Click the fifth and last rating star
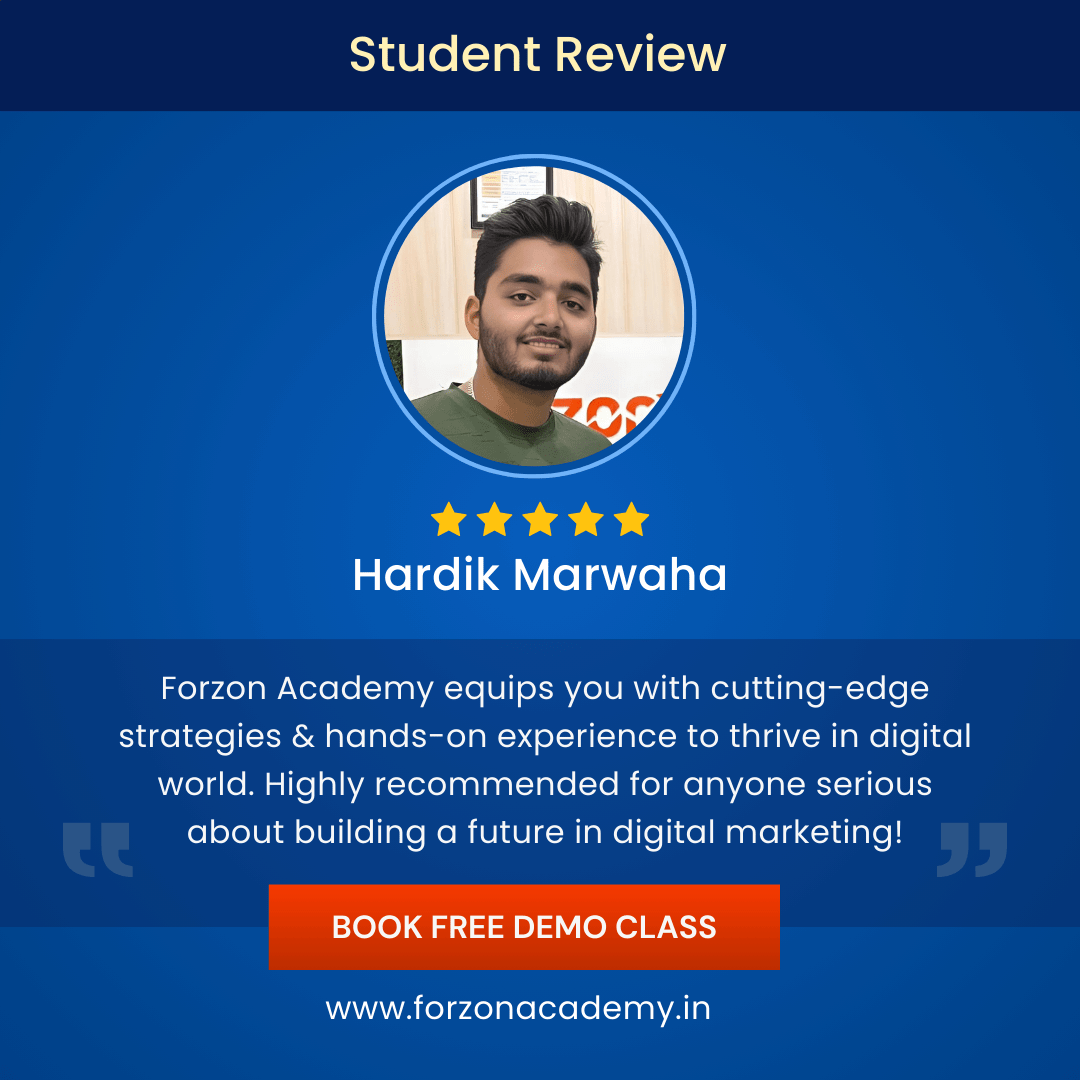This screenshot has height=1080, width=1080. (x=632, y=519)
